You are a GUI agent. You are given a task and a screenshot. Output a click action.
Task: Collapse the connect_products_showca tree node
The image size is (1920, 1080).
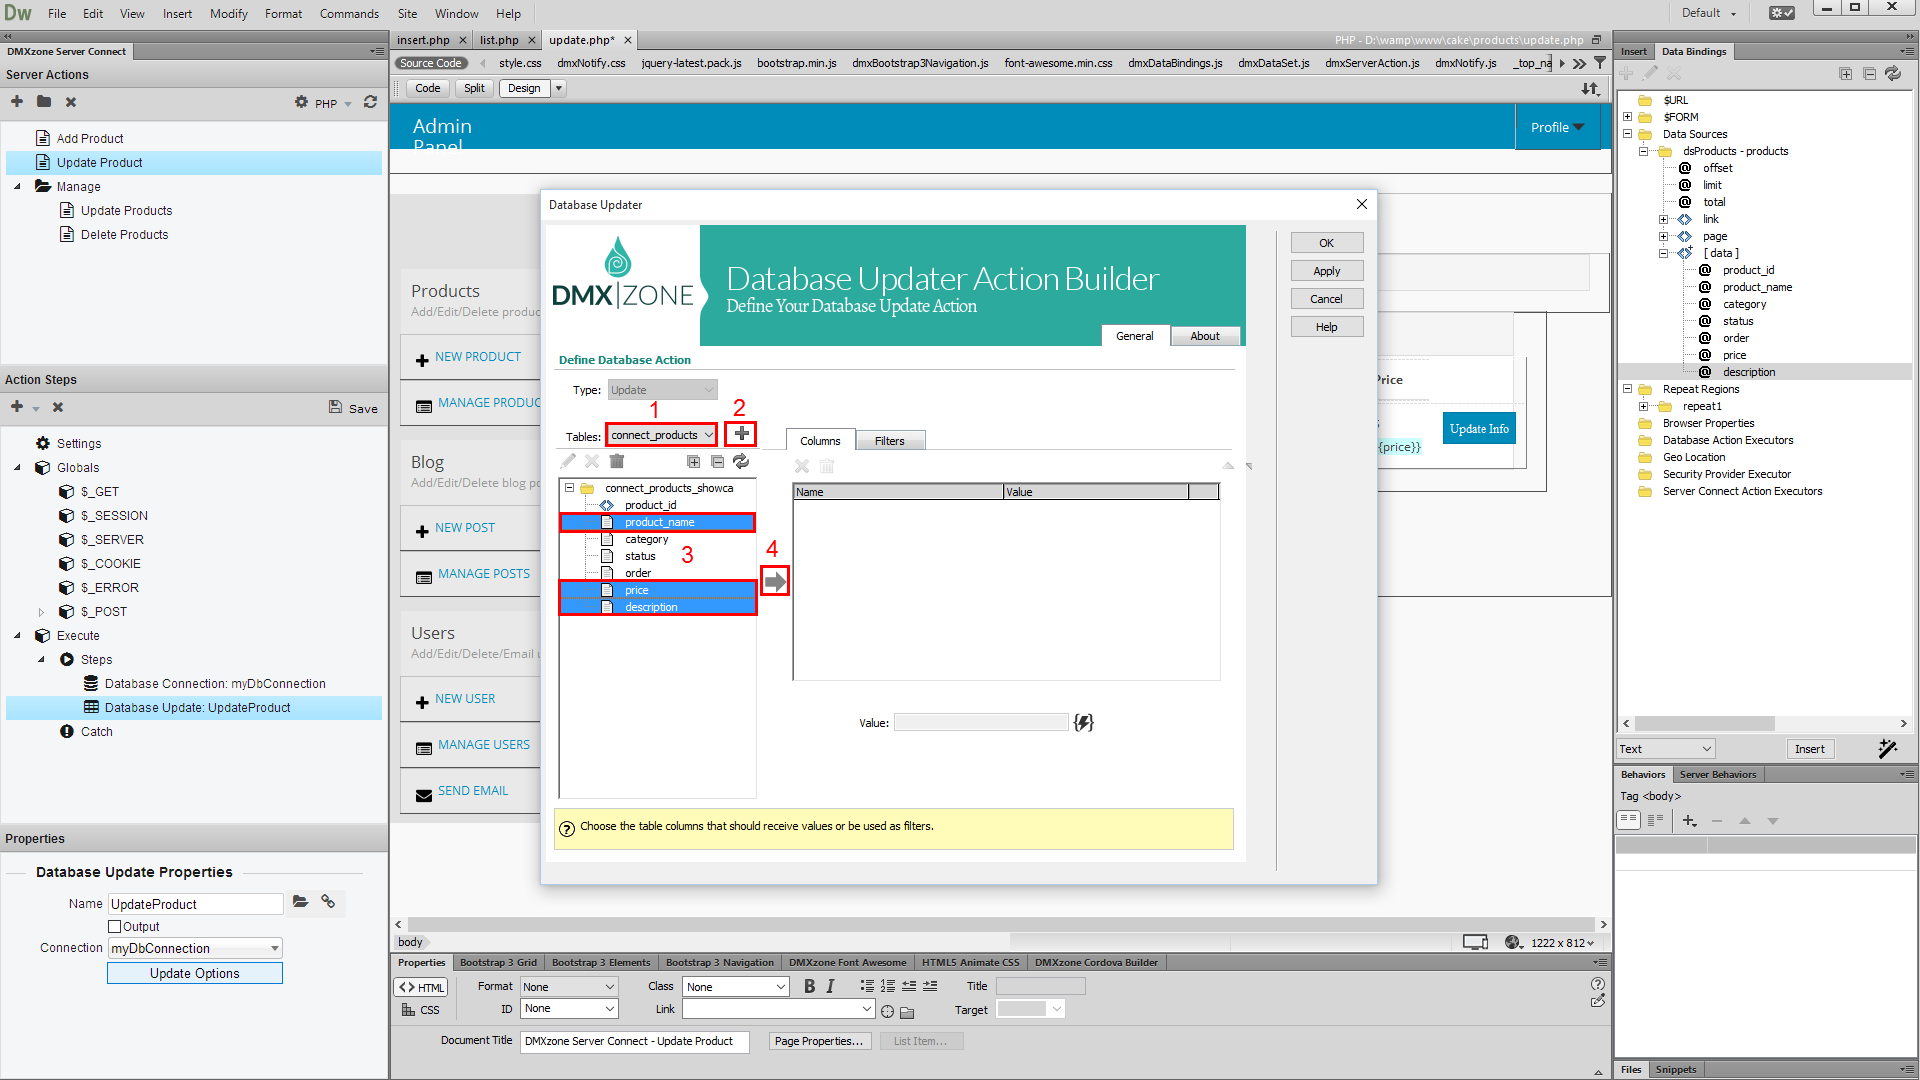point(569,488)
